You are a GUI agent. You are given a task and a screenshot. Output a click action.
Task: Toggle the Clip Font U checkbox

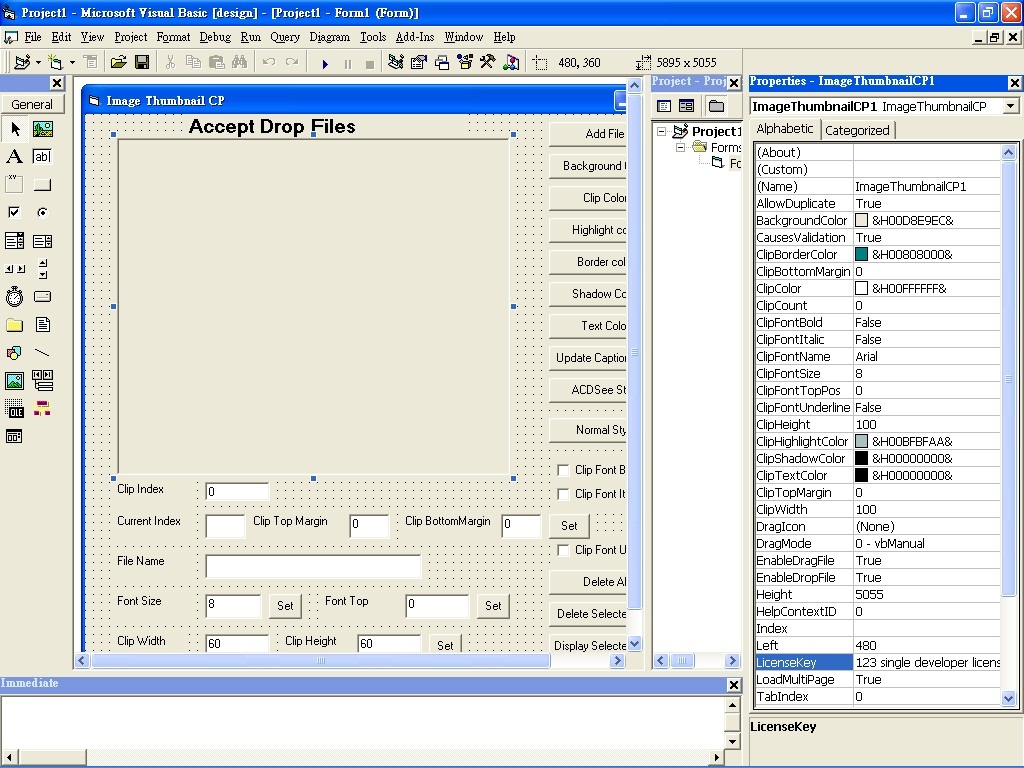(563, 550)
